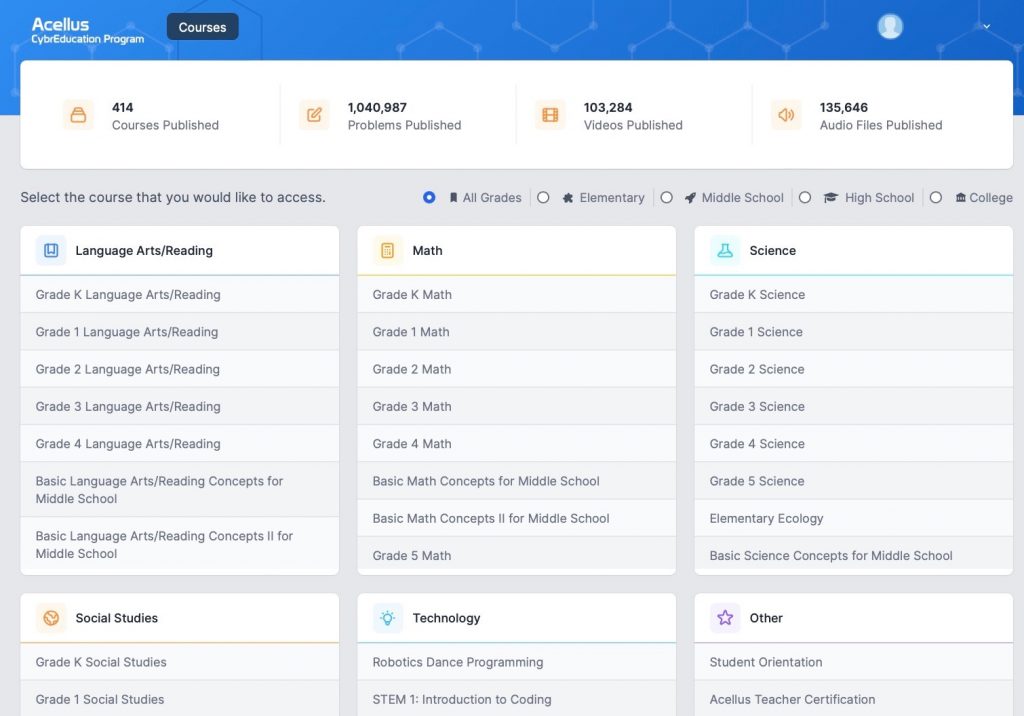Viewport: 1024px width, 716px height.
Task: Open Basic Language Arts/Reading Concepts II course
Action: (180, 545)
